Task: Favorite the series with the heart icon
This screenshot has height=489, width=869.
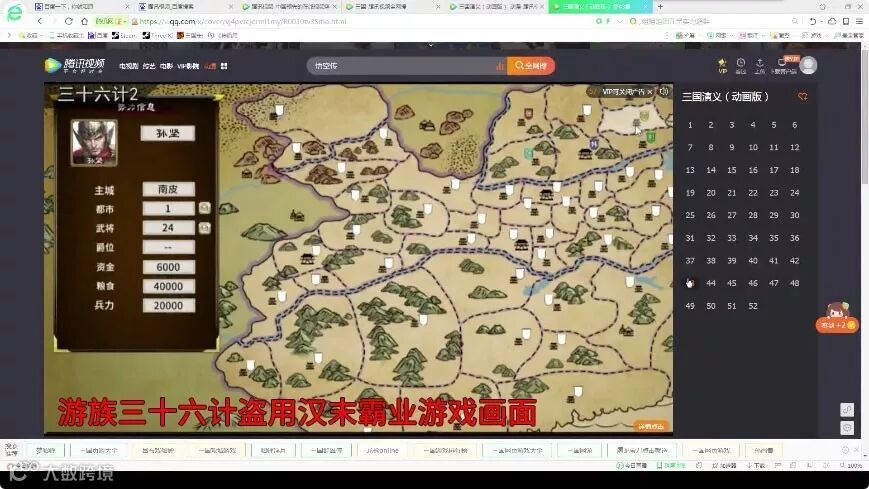Action: click(x=802, y=96)
